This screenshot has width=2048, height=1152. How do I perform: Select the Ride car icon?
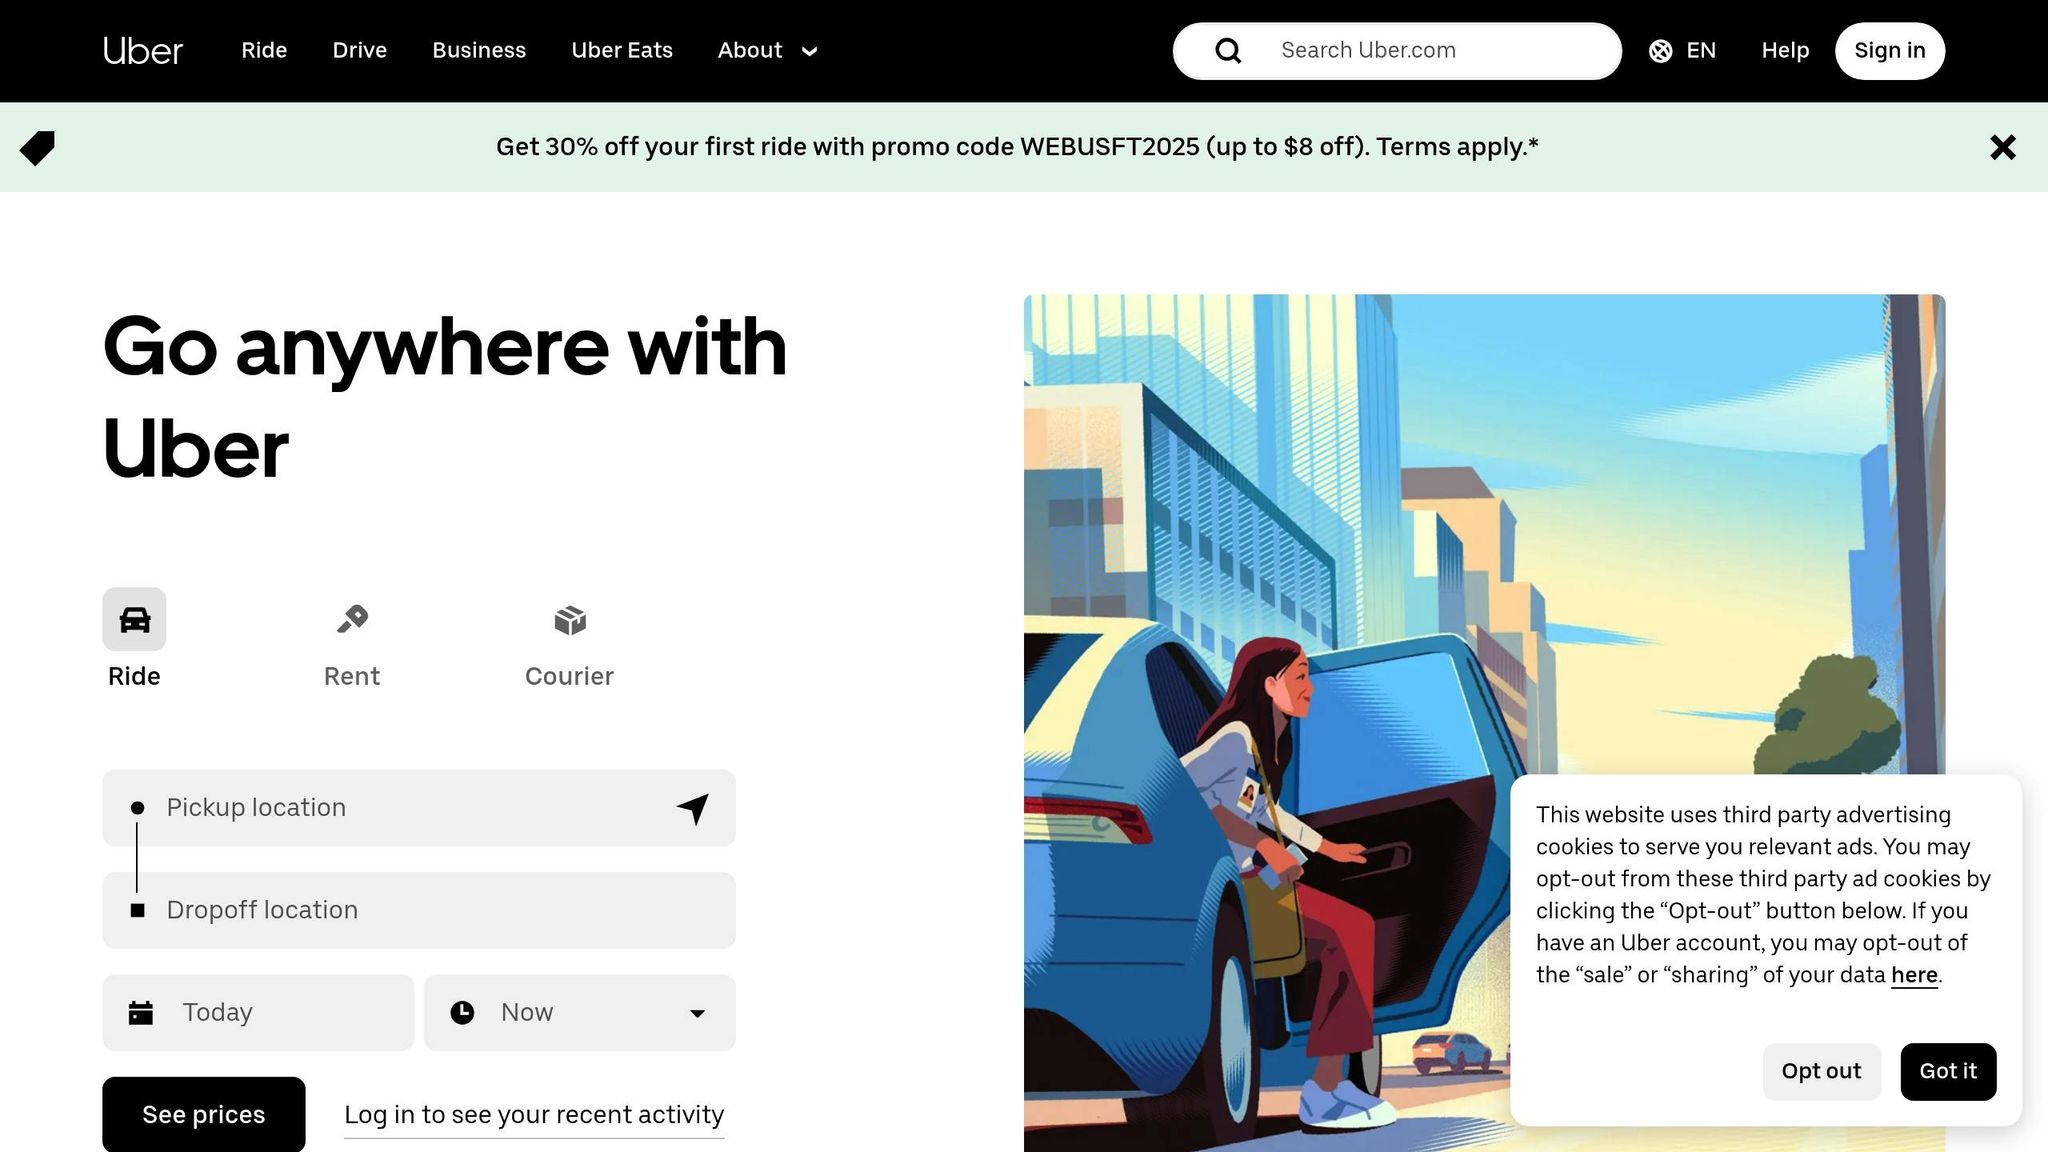[x=134, y=619]
